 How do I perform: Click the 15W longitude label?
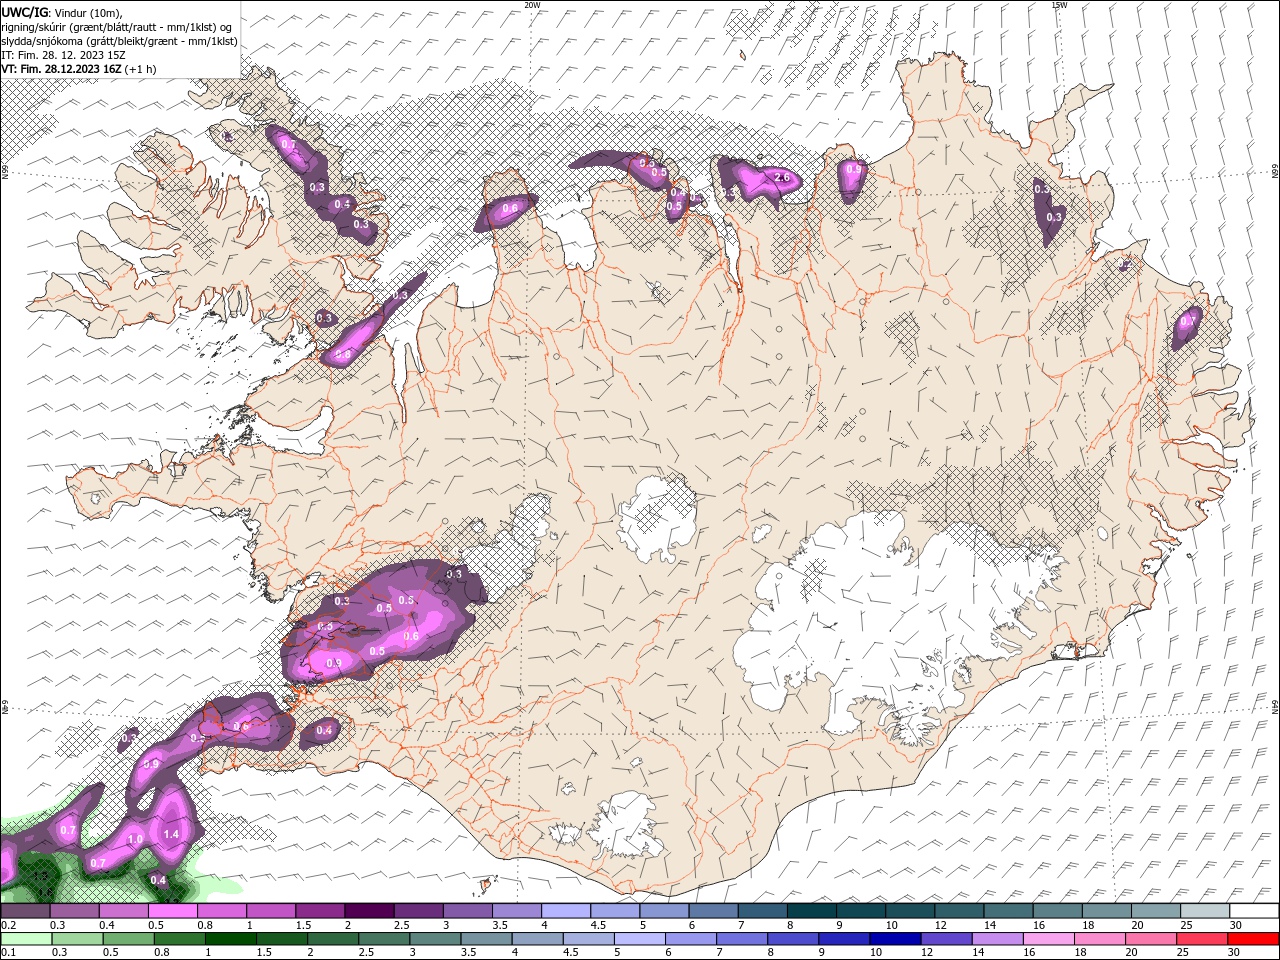[1059, 5]
